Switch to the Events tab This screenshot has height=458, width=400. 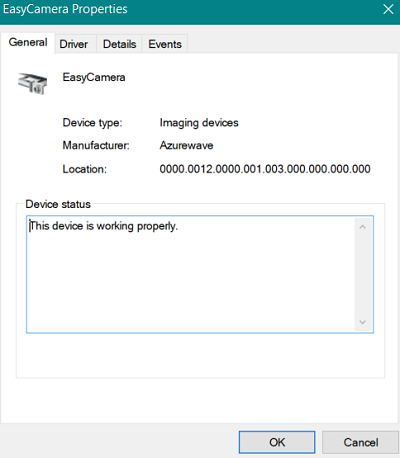click(x=165, y=44)
